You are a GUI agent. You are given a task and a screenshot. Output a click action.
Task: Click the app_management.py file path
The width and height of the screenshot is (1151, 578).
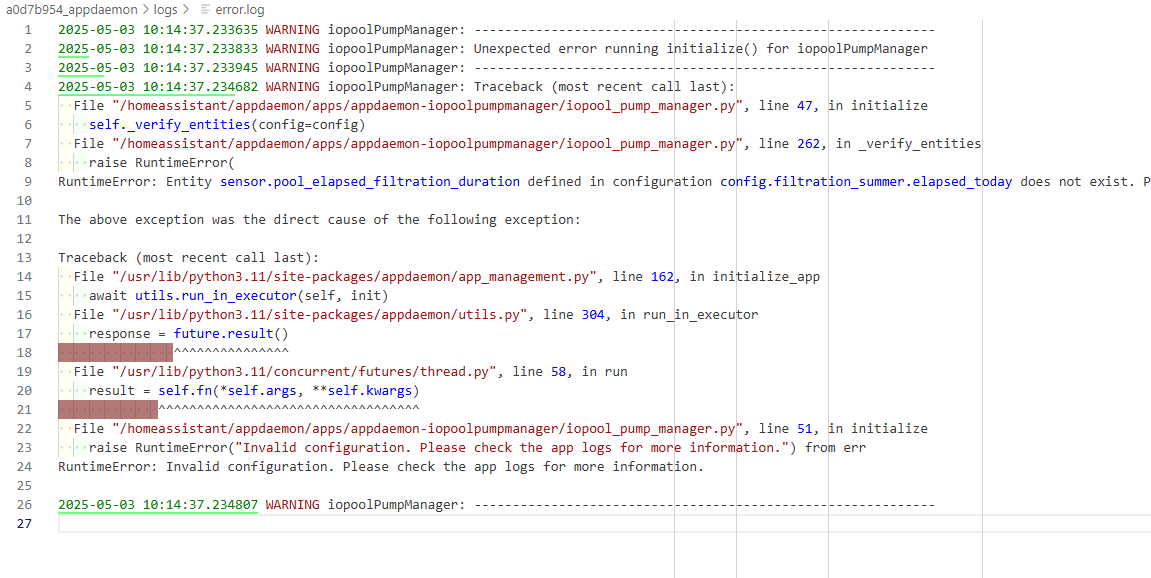click(354, 277)
